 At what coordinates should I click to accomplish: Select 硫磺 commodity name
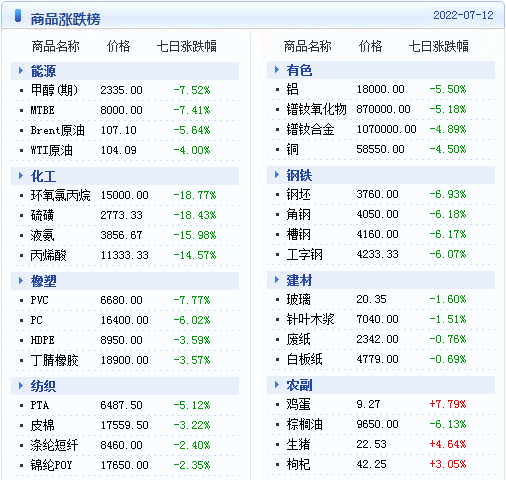point(42,215)
